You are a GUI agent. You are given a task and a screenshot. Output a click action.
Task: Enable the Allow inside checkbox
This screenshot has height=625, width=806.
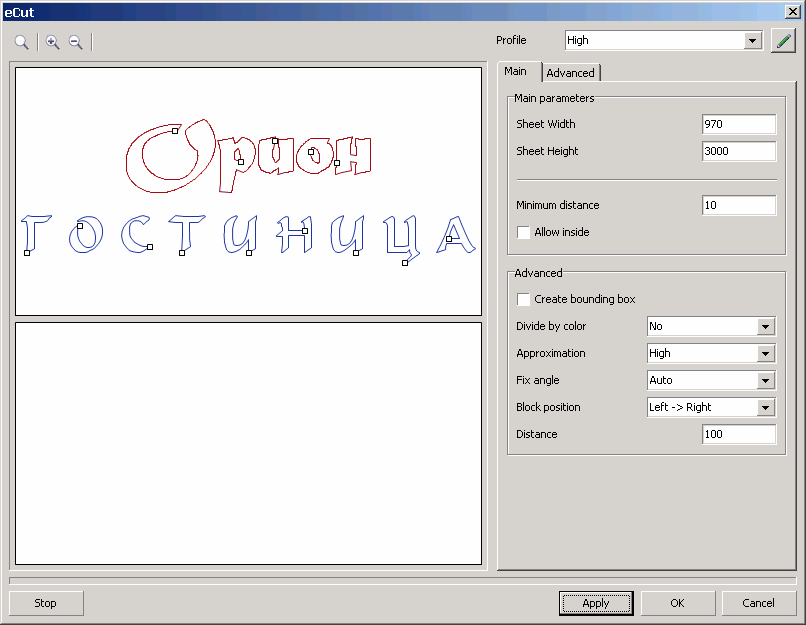point(523,232)
